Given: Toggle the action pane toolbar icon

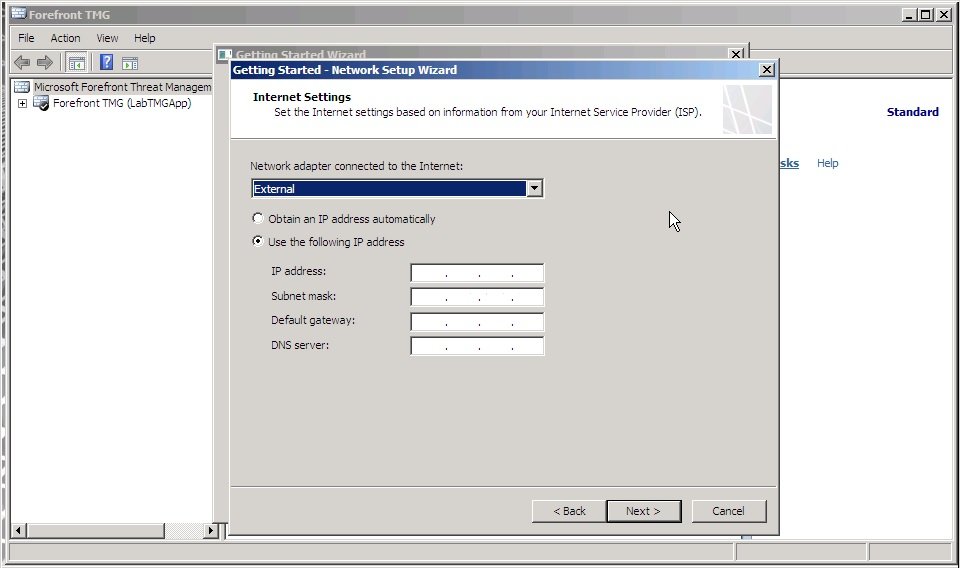Looking at the screenshot, I should (130, 62).
